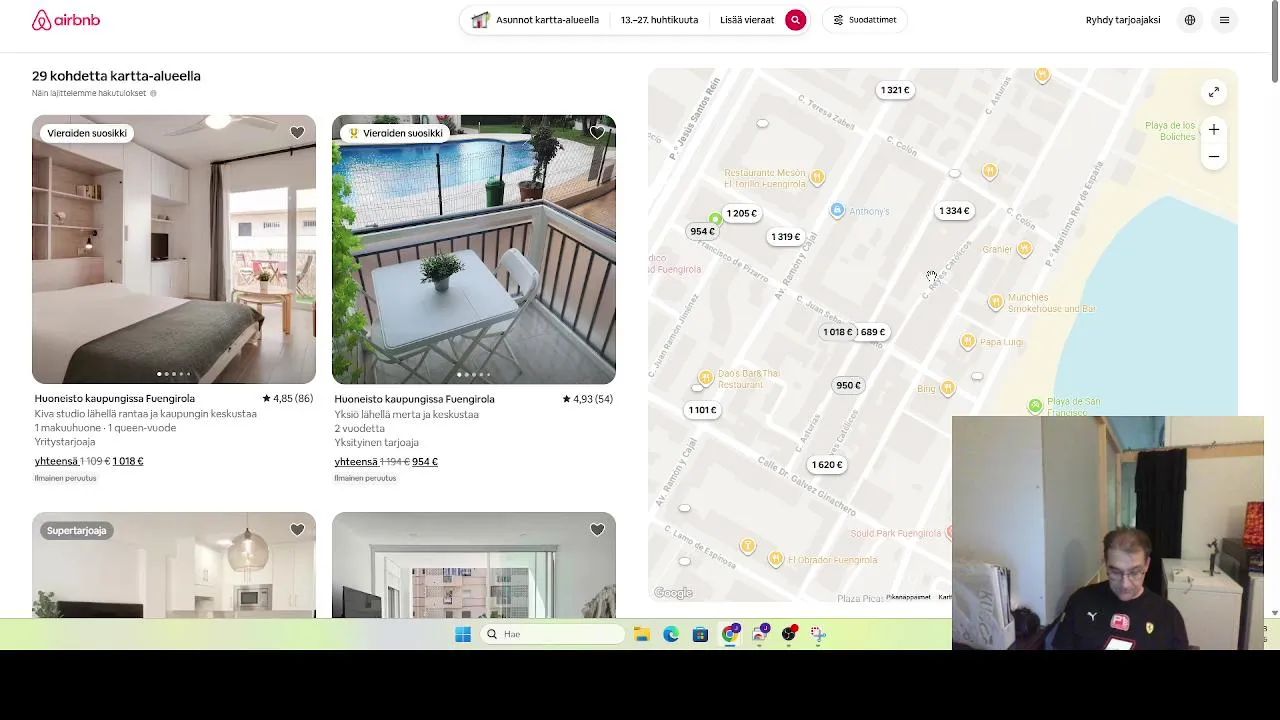Select the 1 205 € map price marker
Screen dimensions: 1280x720
(x=741, y=213)
